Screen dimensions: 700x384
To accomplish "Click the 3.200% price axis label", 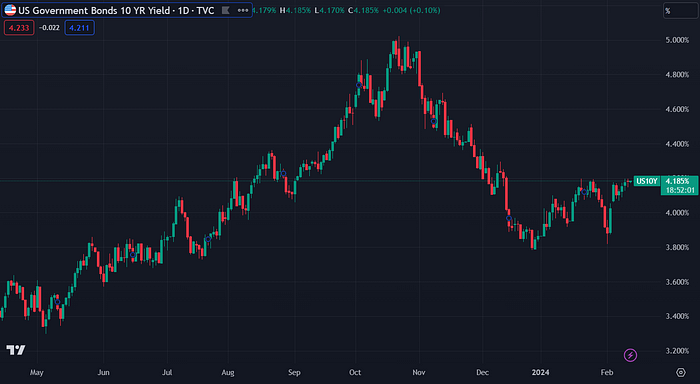I will [x=677, y=351].
